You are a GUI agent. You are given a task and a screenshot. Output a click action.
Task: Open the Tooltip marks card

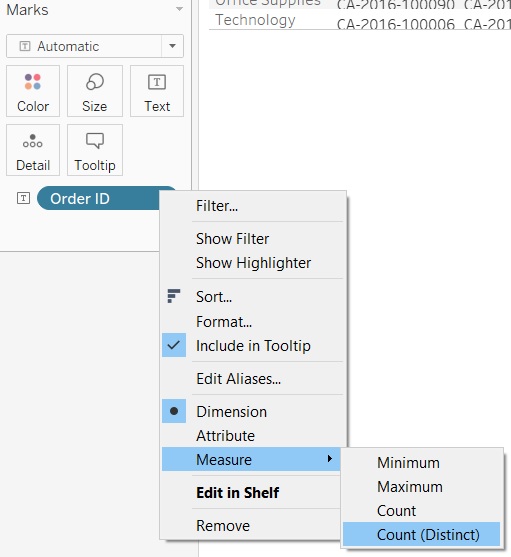coord(95,150)
